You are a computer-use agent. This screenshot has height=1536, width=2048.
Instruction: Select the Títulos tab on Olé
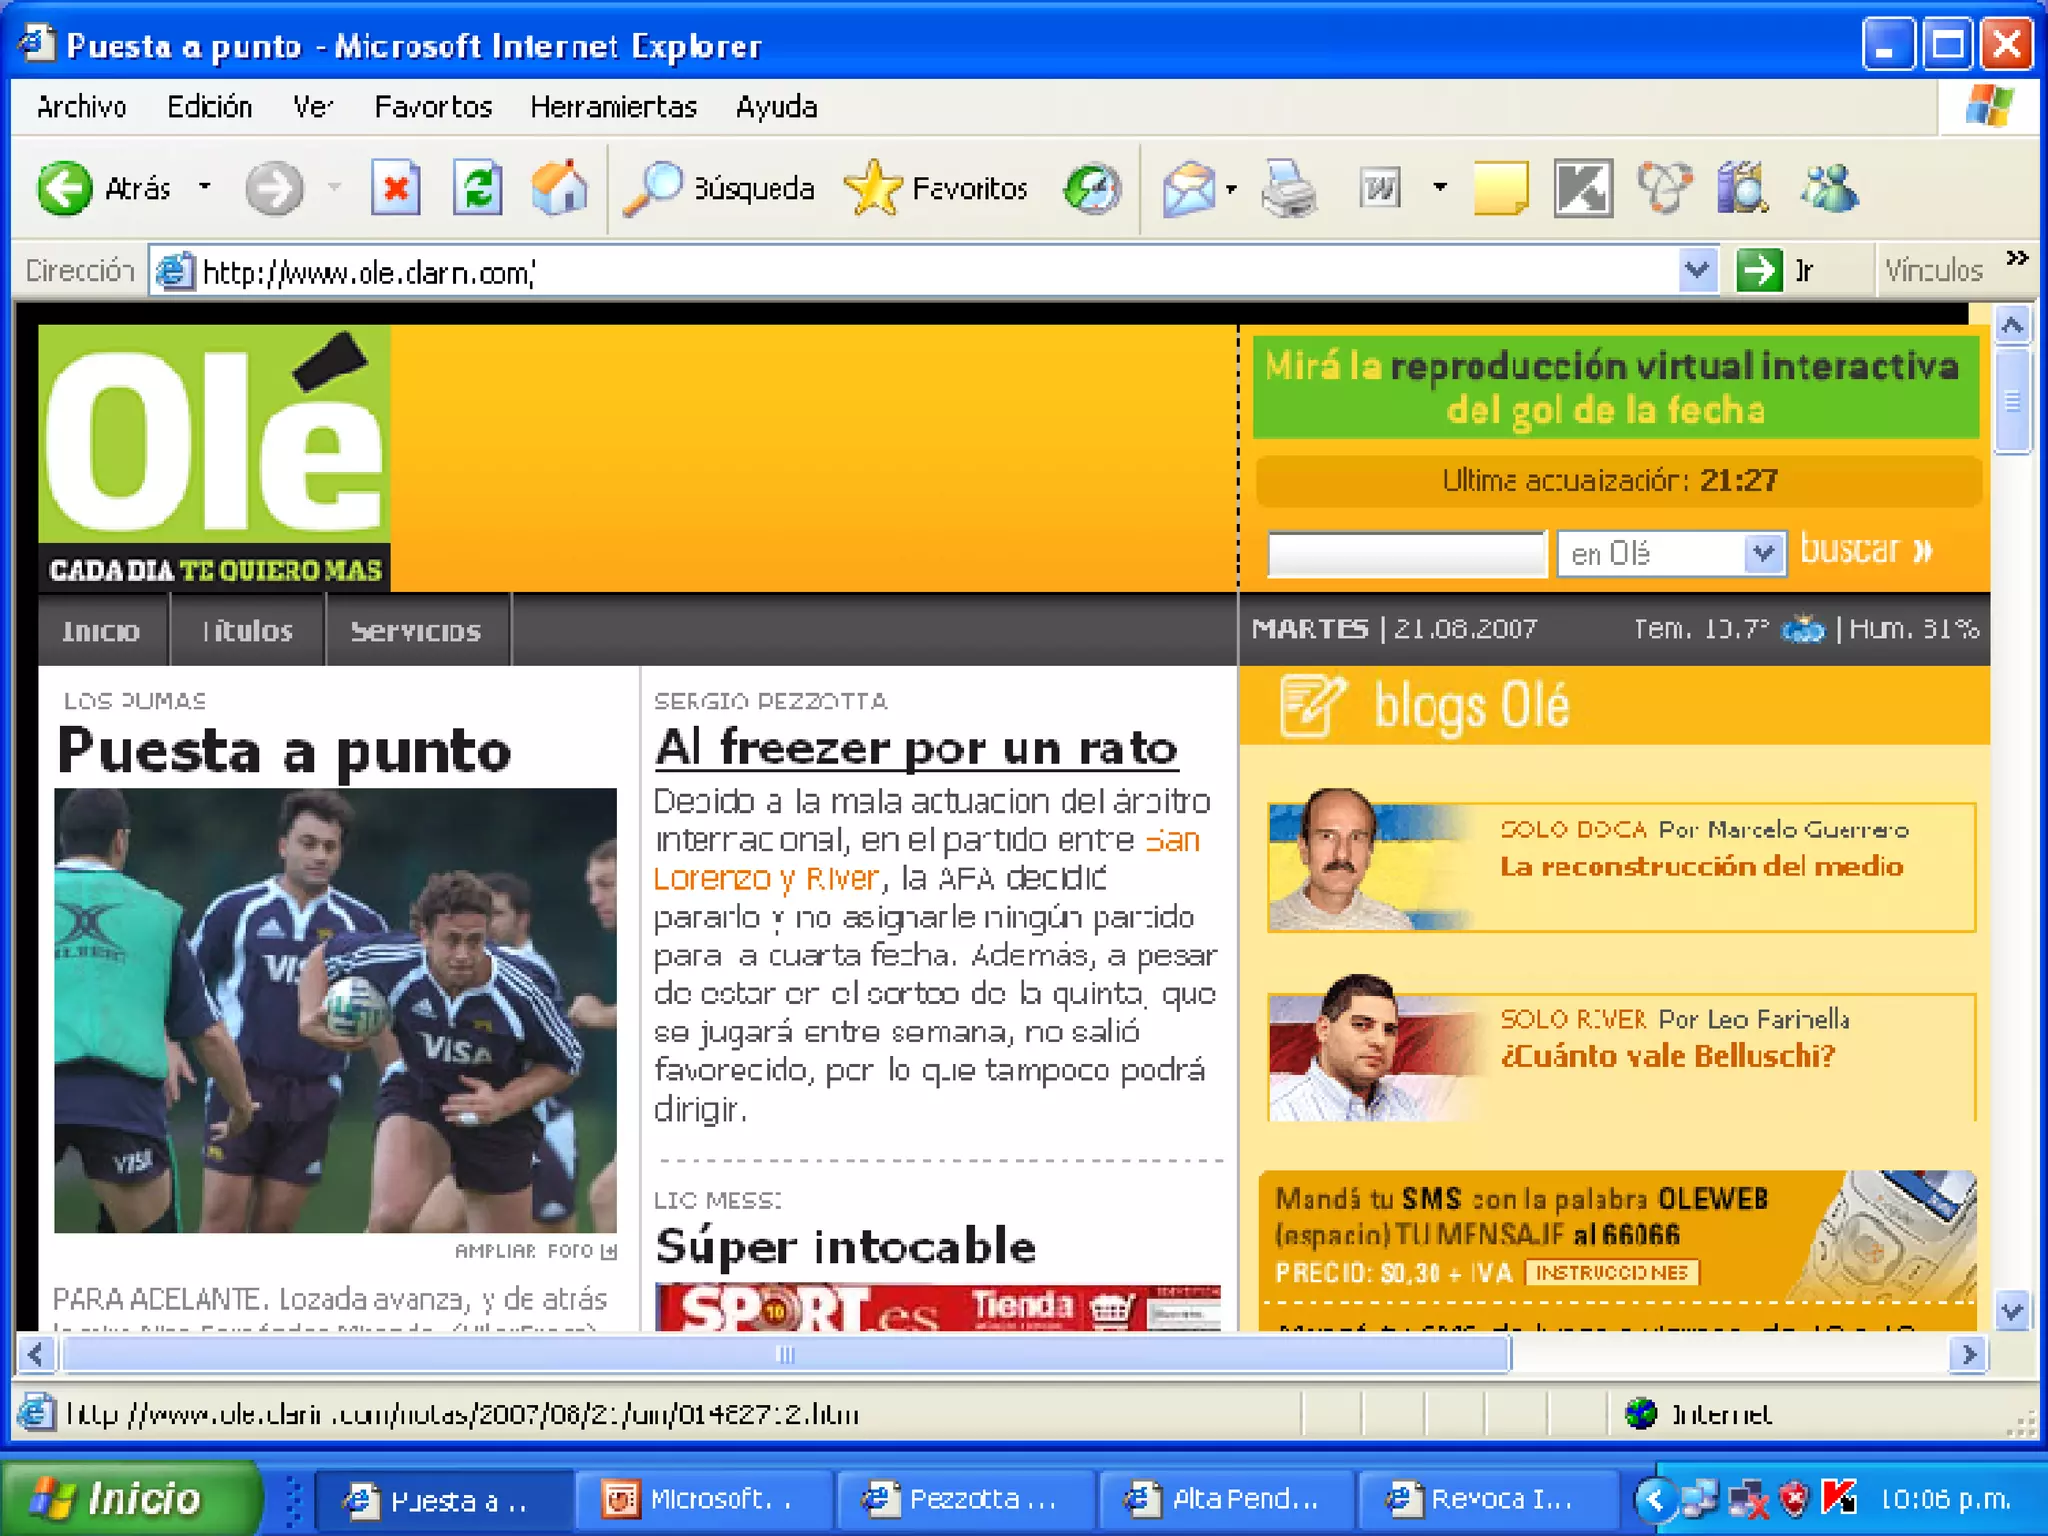click(x=247, y=631)
